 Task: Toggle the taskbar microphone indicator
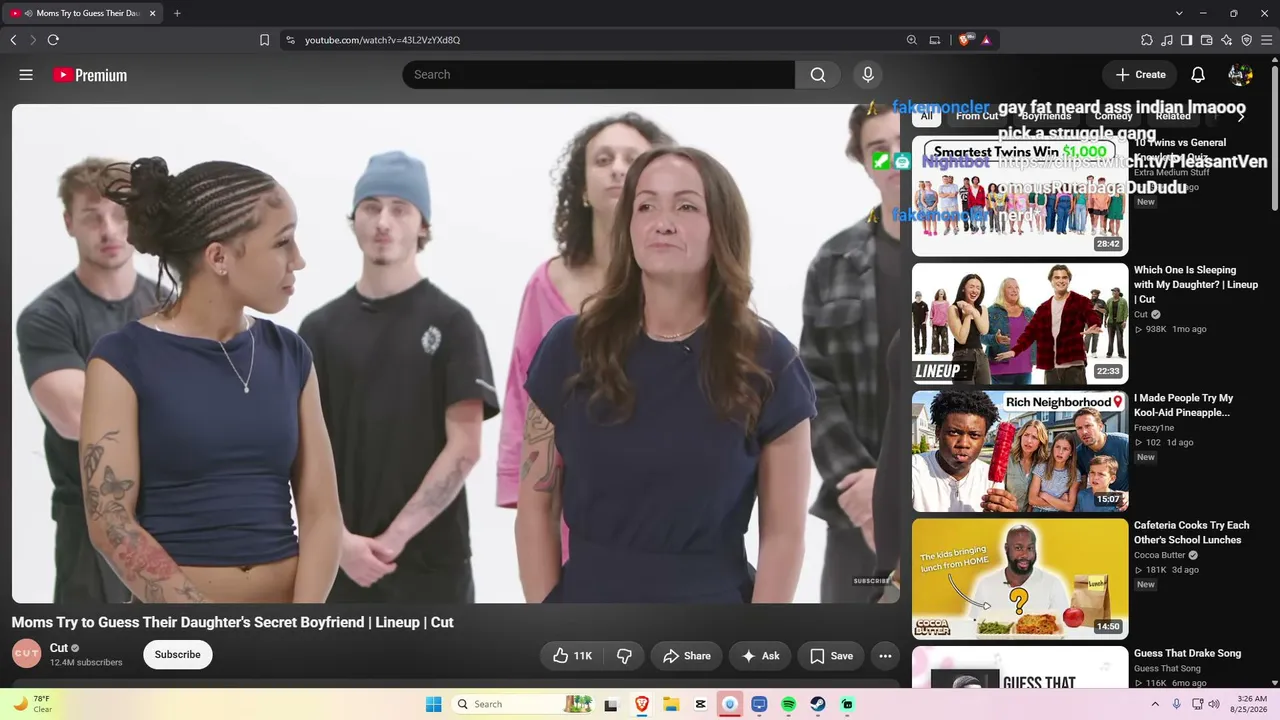tap(1176, 704)
